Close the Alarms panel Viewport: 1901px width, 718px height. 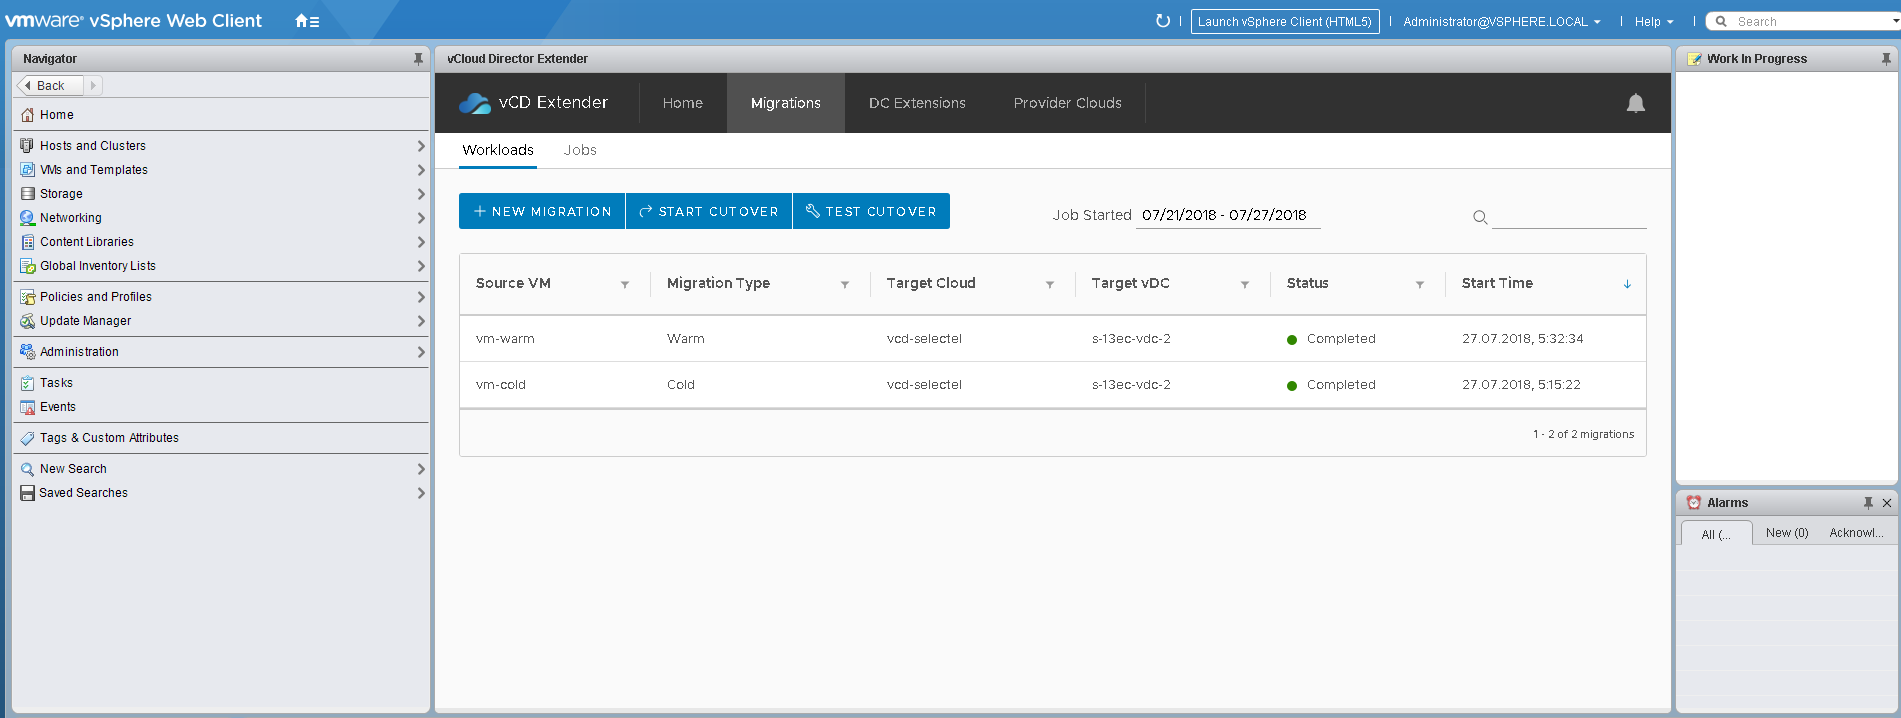tap(1887, 503)
